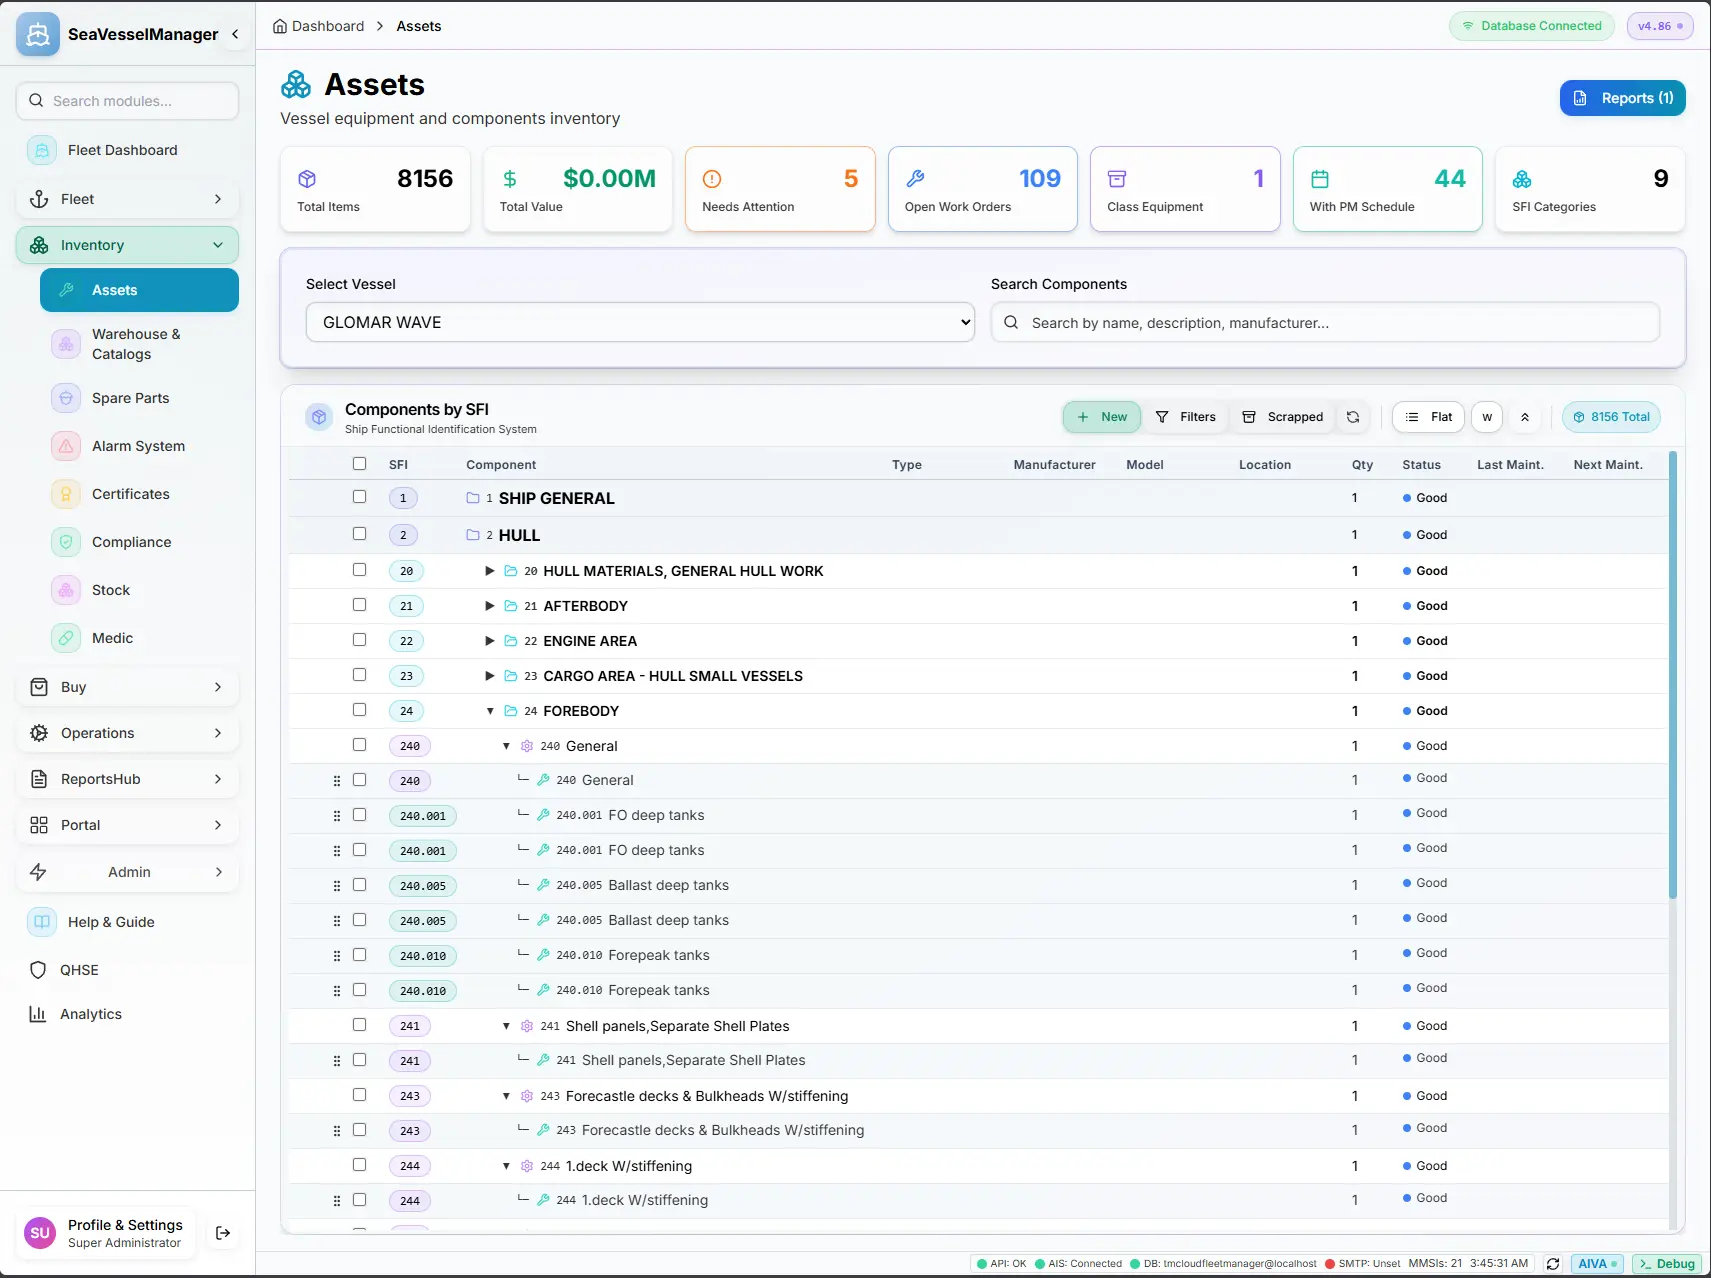
Task: Open Alarm System from sidebar
Action: [x=139, y=446]
